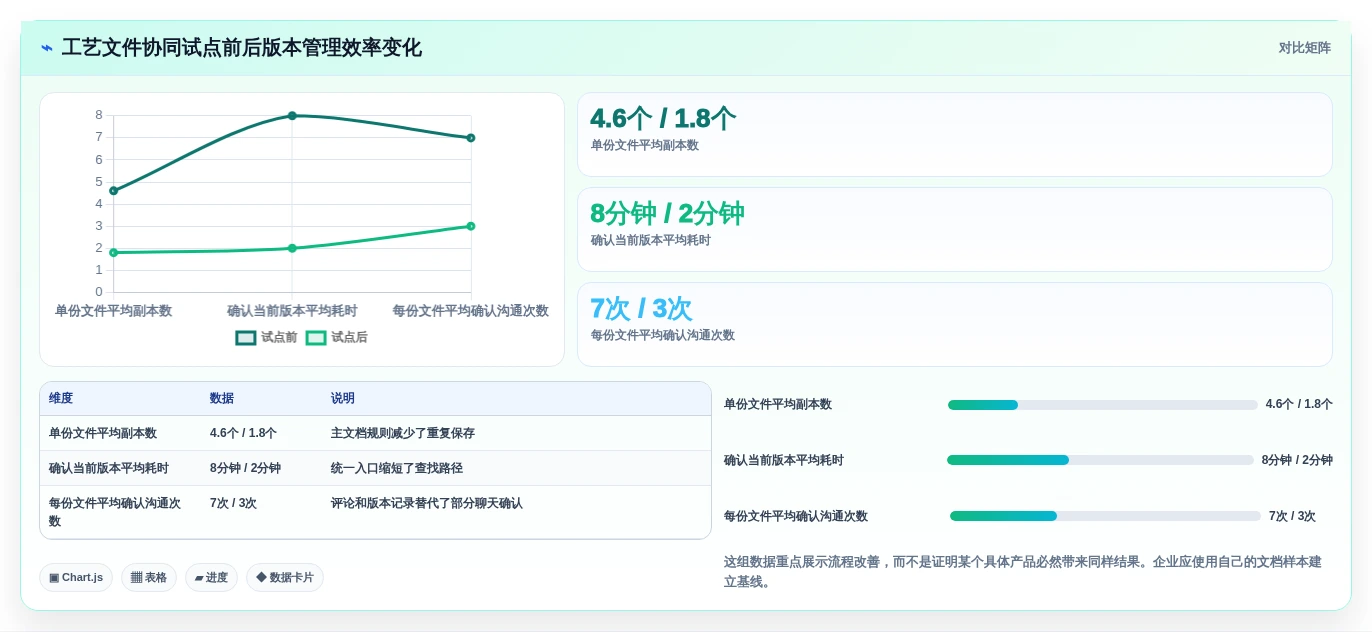Toggle the 试点后 legend item
This screenshot has width=1372, height=632.
(336, 338)
